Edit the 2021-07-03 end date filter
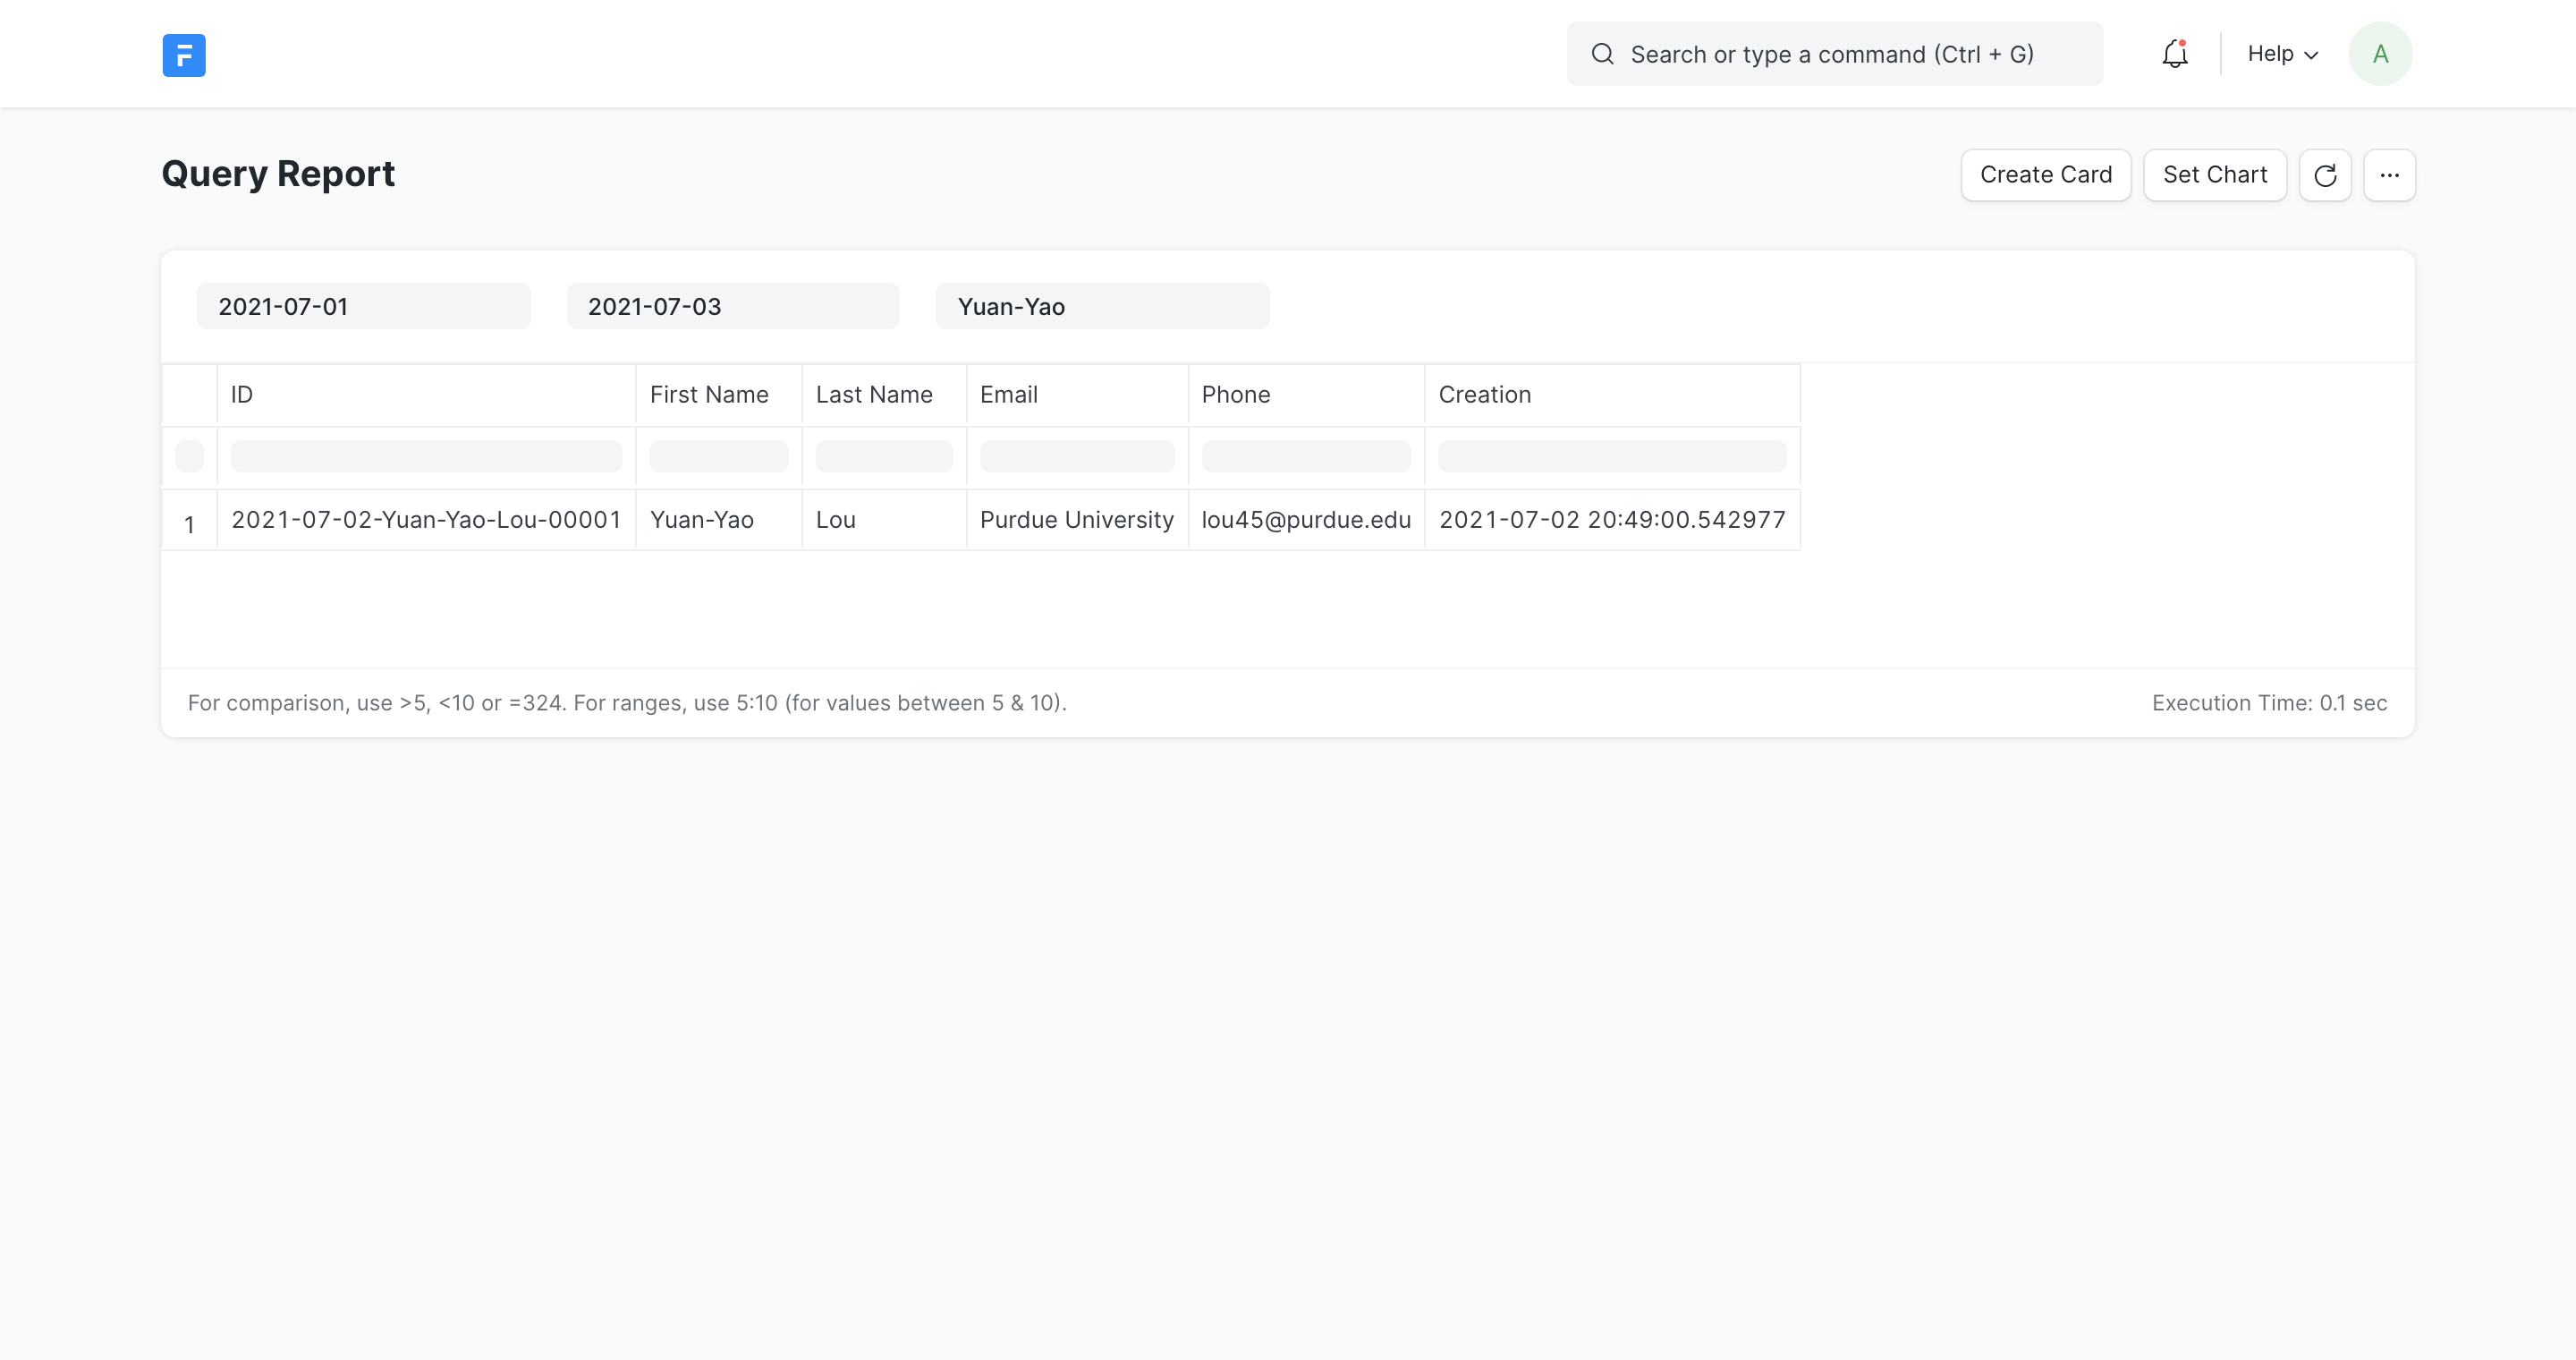The image size is (2576, 1360). (732, 306)
